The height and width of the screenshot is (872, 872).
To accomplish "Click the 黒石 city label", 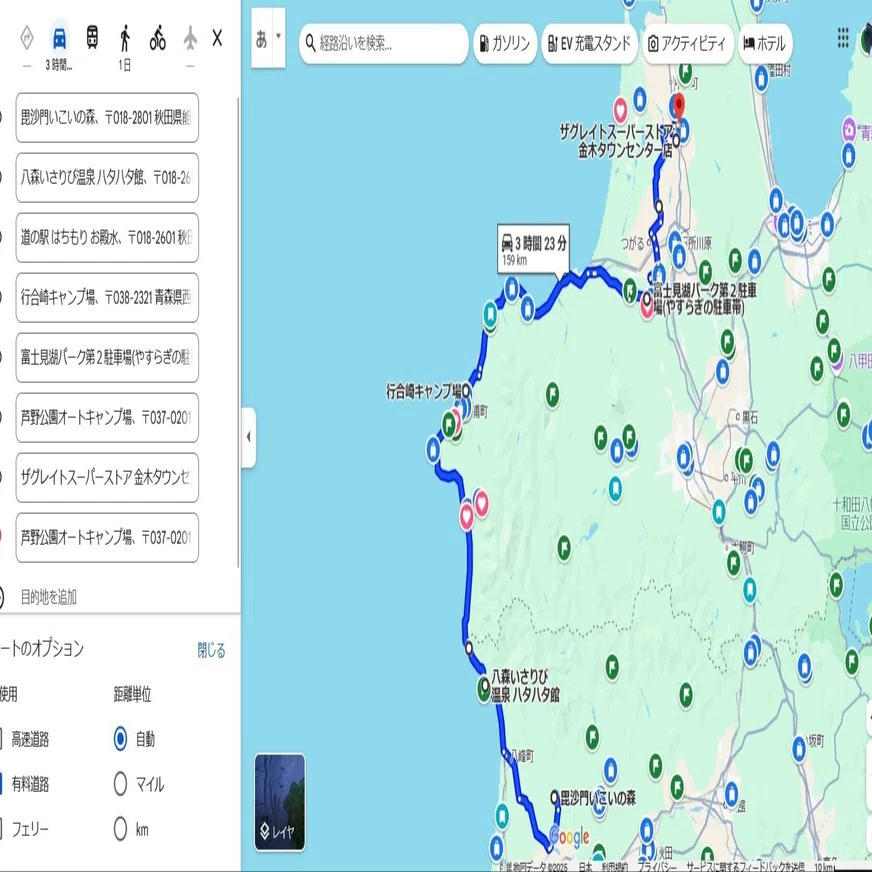I will point(750,417).
